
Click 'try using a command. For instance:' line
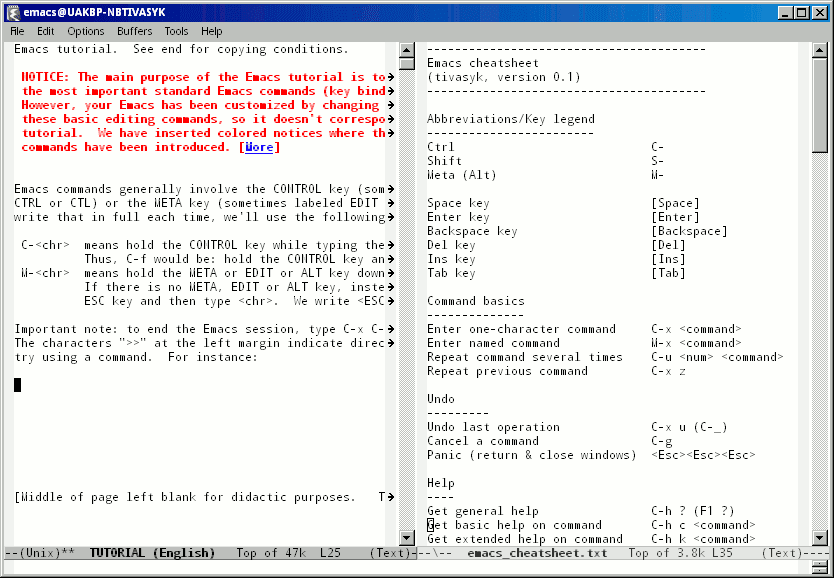coord(136,357)
